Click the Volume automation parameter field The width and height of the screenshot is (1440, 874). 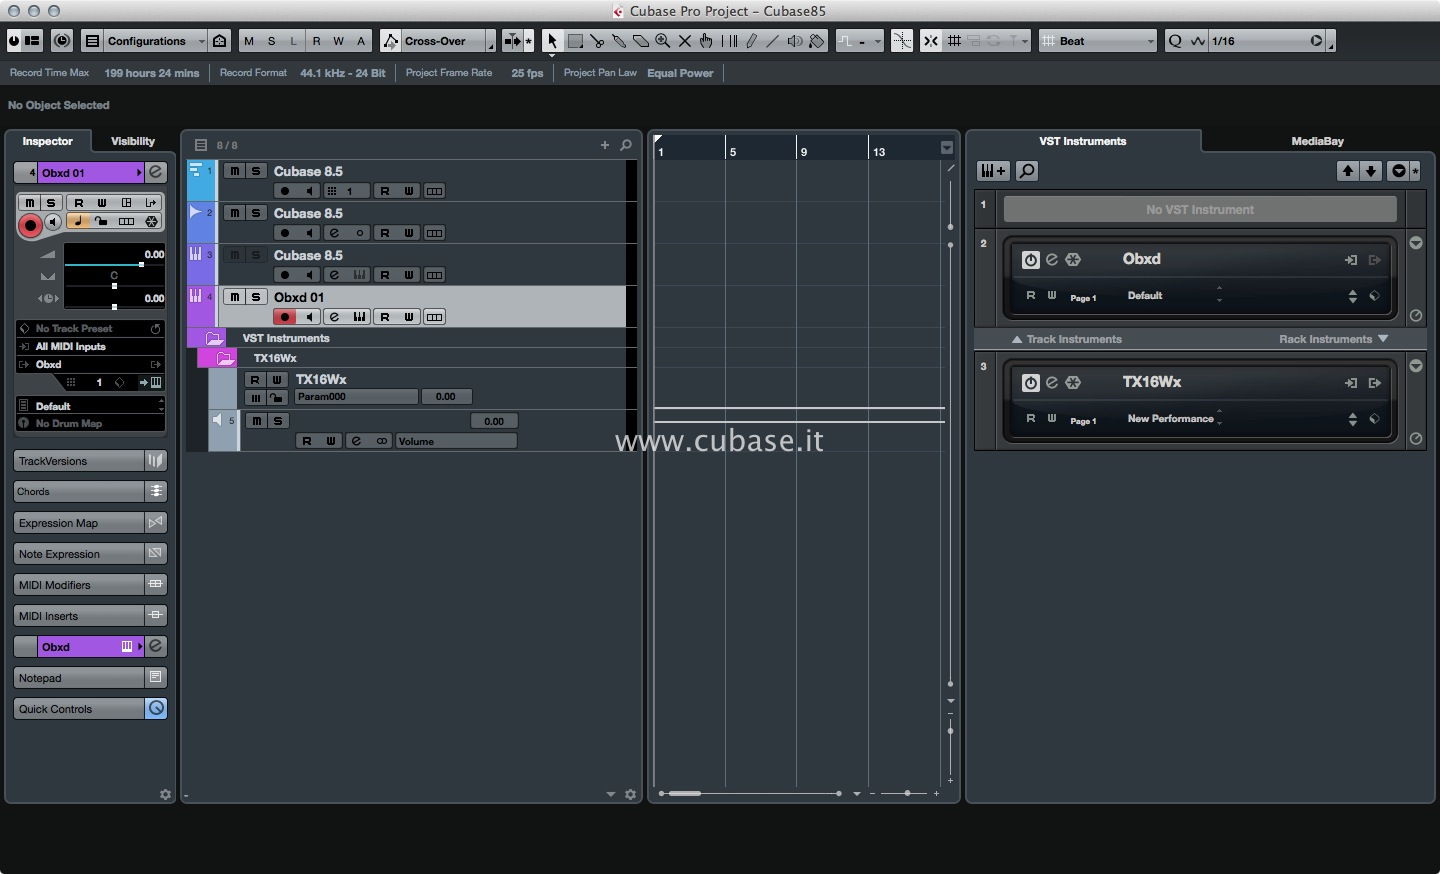[456, 441]
